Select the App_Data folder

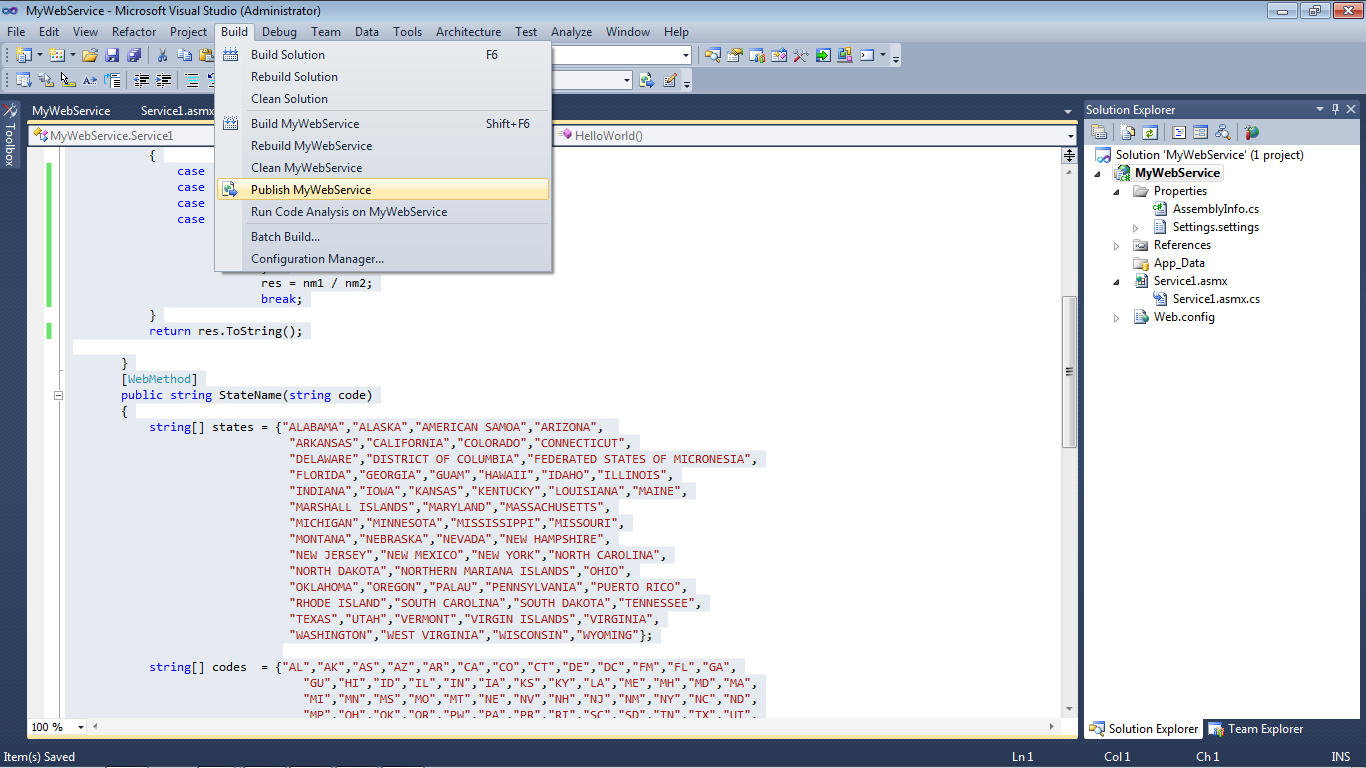click(1178, 263)
